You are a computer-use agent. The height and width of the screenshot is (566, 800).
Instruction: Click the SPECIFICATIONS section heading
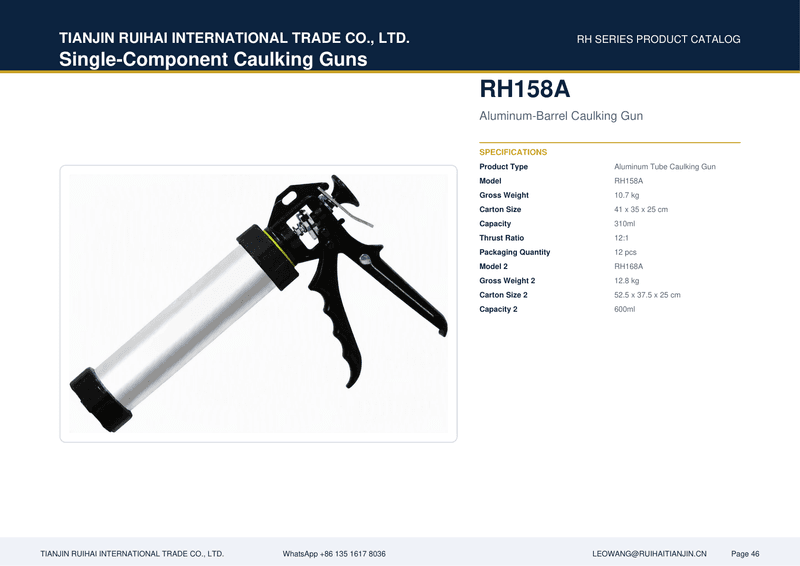tap(513, 152)
